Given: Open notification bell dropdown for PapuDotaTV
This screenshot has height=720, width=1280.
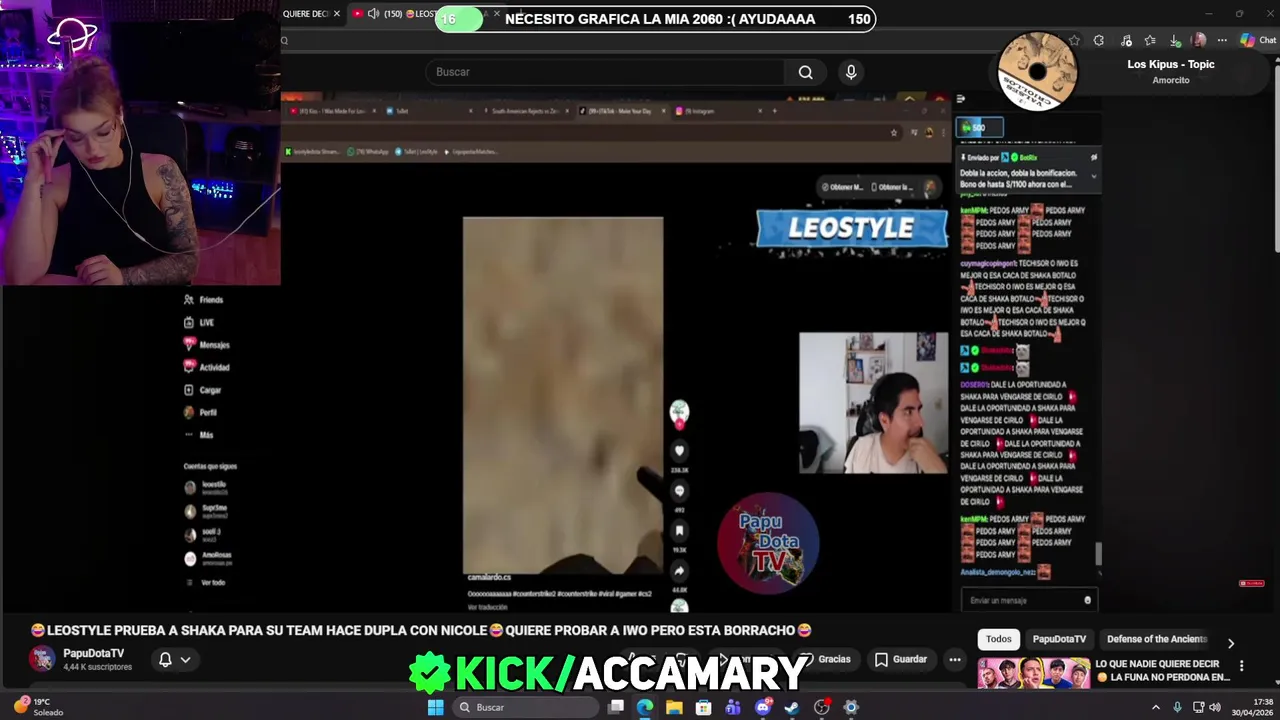Looking at the screenshot, I should [x=174, y=660].
